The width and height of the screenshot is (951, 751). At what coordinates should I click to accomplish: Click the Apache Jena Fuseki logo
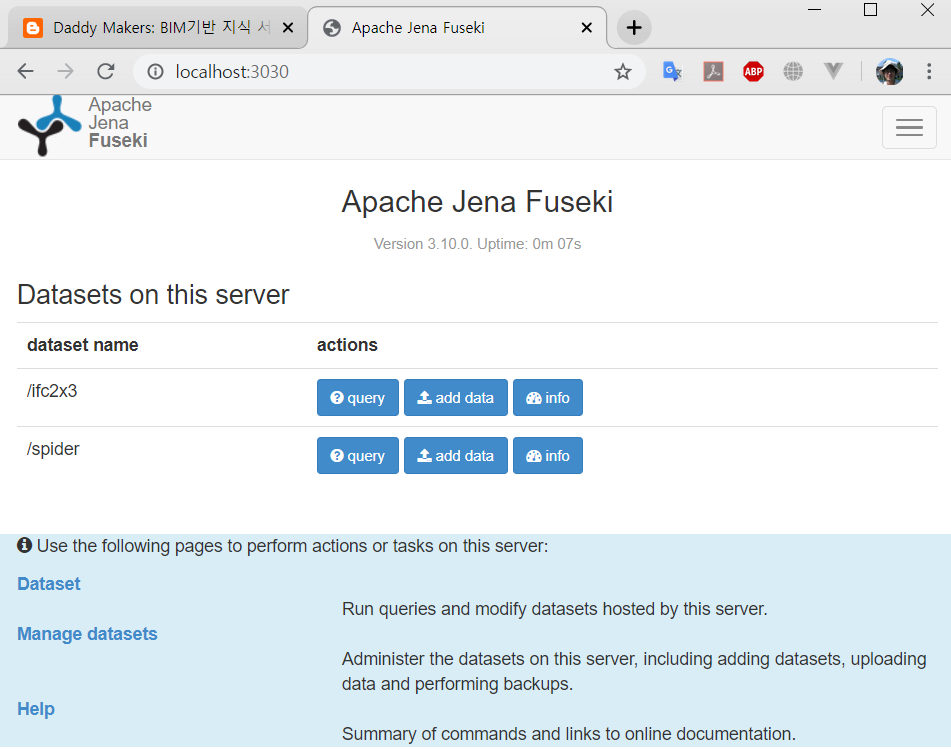[x=85, y=124]
